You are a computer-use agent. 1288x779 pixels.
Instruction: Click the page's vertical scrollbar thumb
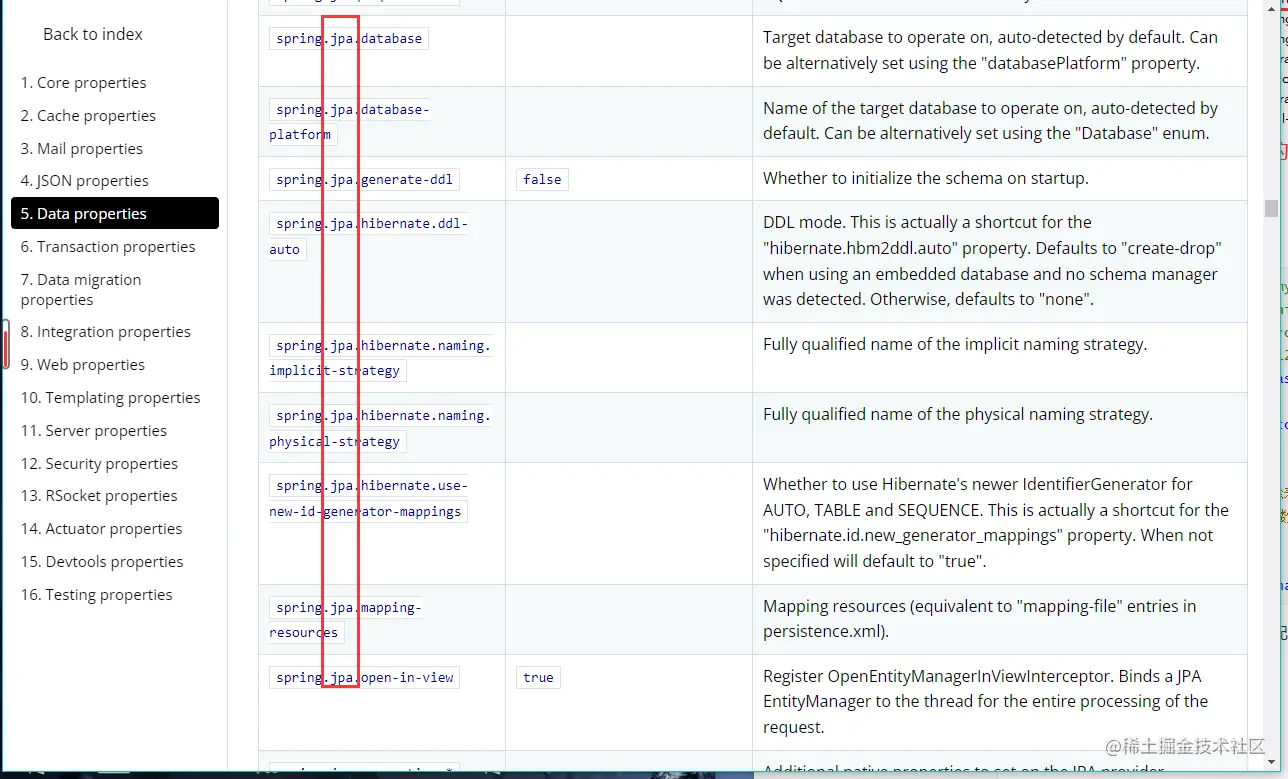pos(1271,208)
